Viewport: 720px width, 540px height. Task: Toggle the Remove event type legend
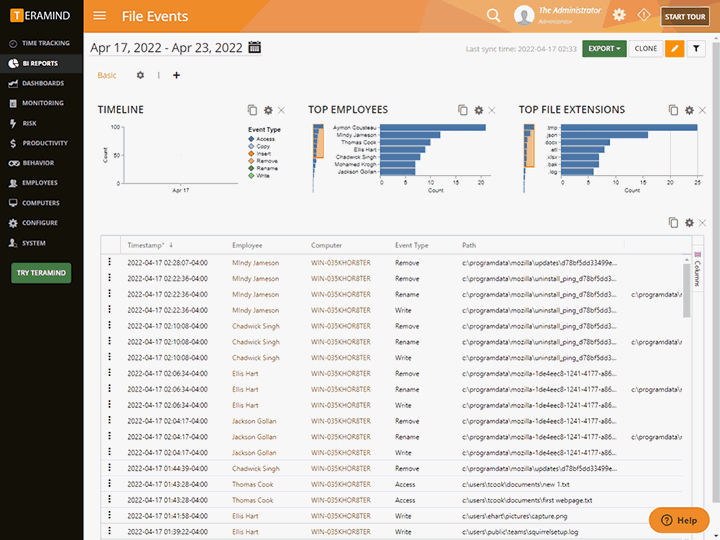[266, 160]
